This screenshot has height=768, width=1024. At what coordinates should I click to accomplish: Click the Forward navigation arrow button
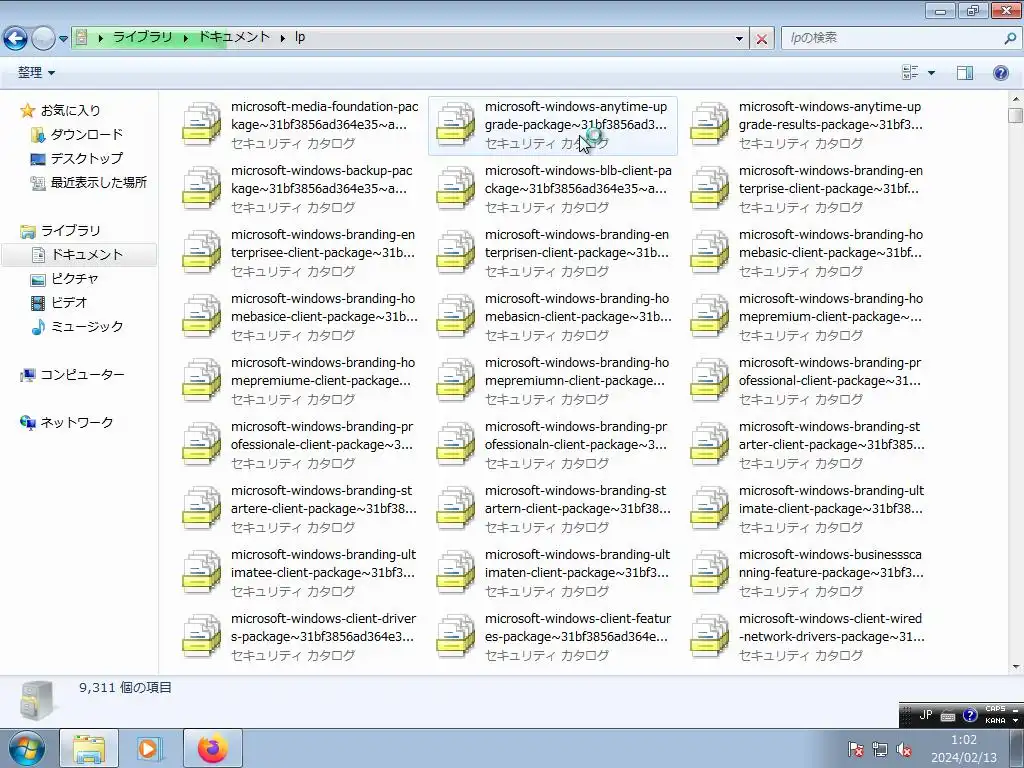coord(43,39)
